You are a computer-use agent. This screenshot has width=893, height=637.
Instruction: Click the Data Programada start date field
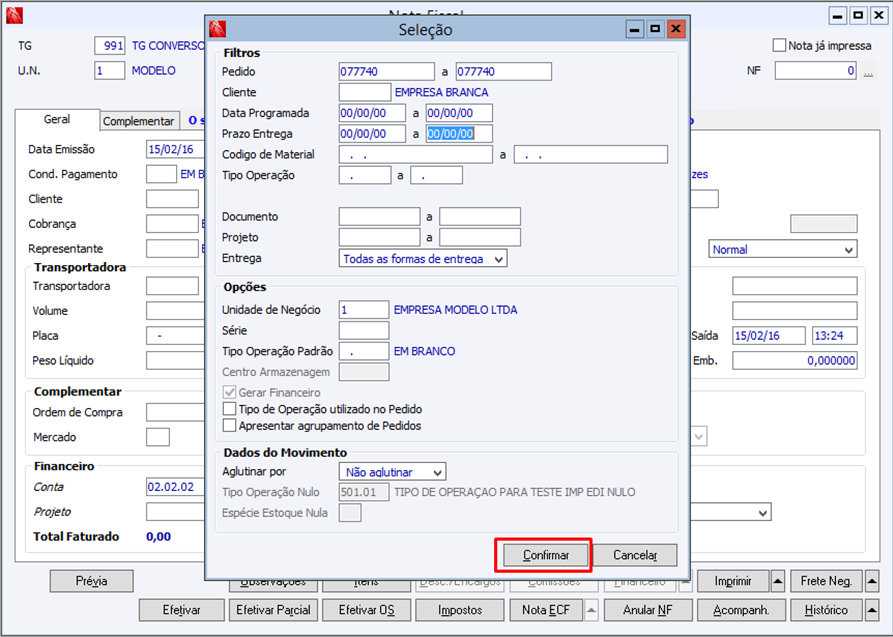click(x=372, y=113)
